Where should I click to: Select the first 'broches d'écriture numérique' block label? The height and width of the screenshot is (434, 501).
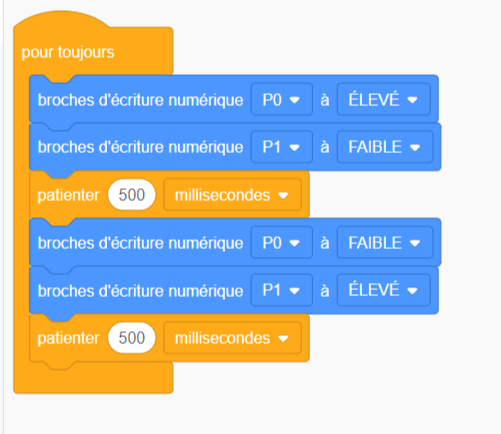pyautogui.click(x=140, y=100)
